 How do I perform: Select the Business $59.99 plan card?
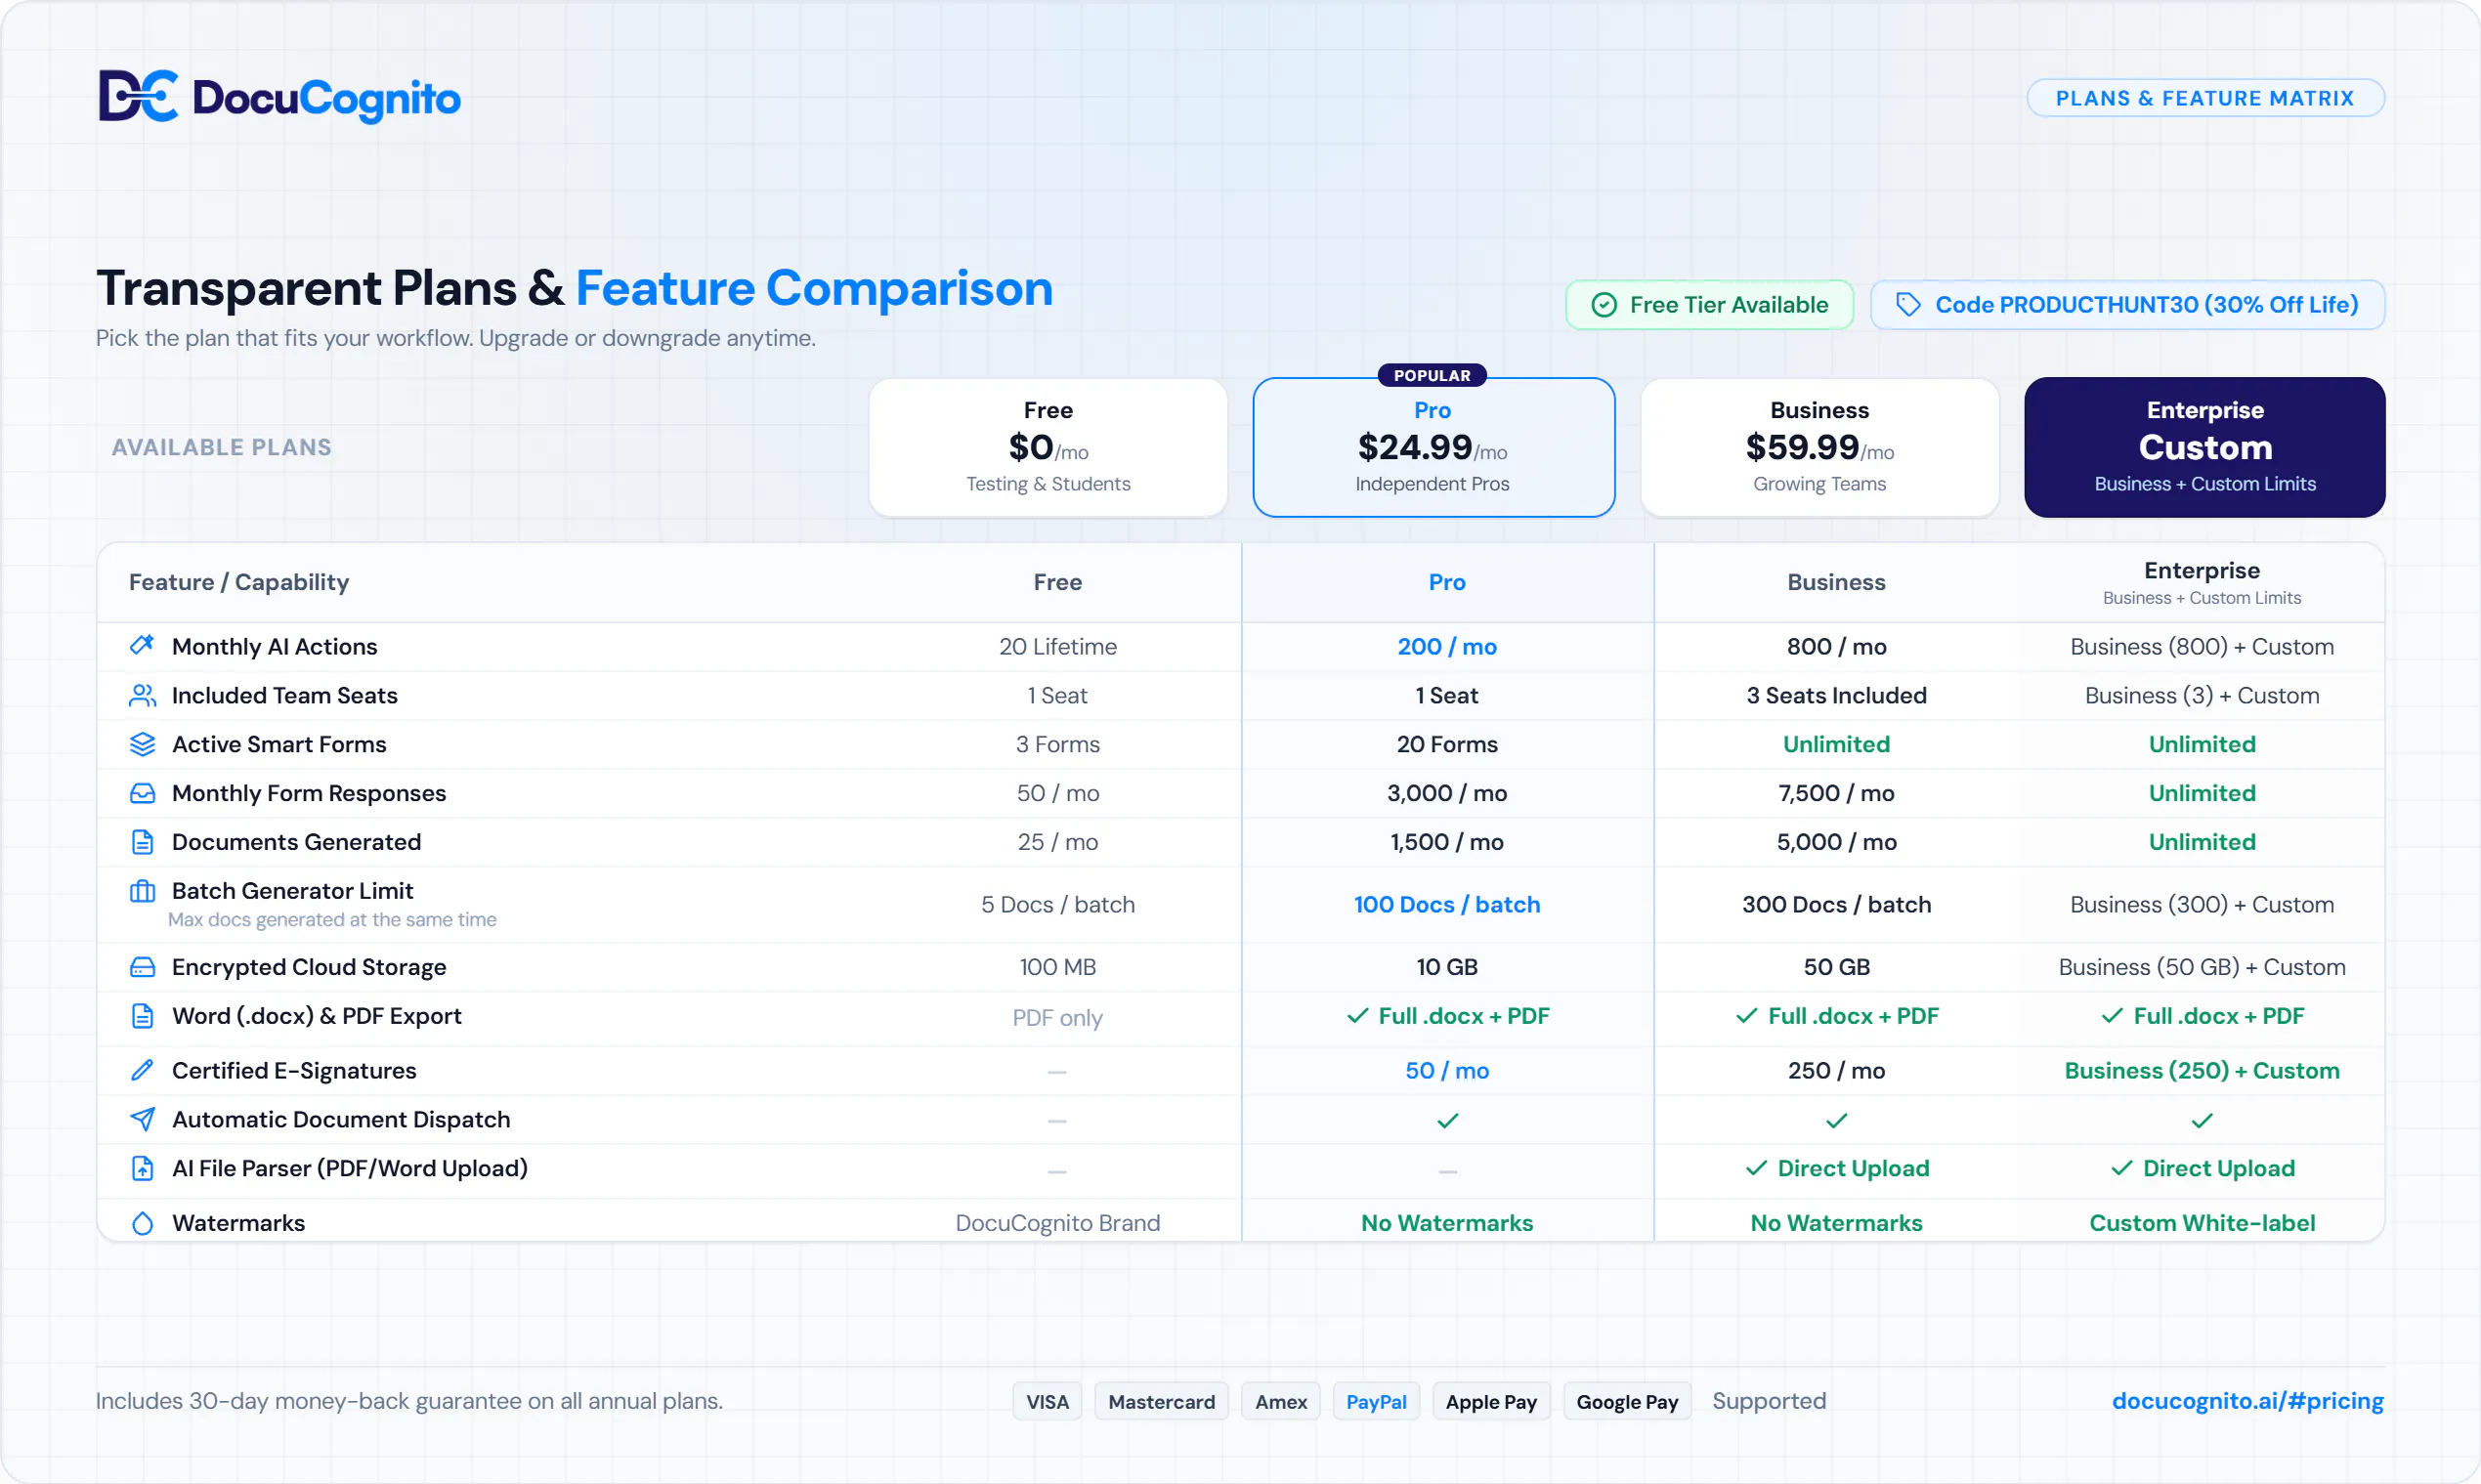(x=1820, y=447)
